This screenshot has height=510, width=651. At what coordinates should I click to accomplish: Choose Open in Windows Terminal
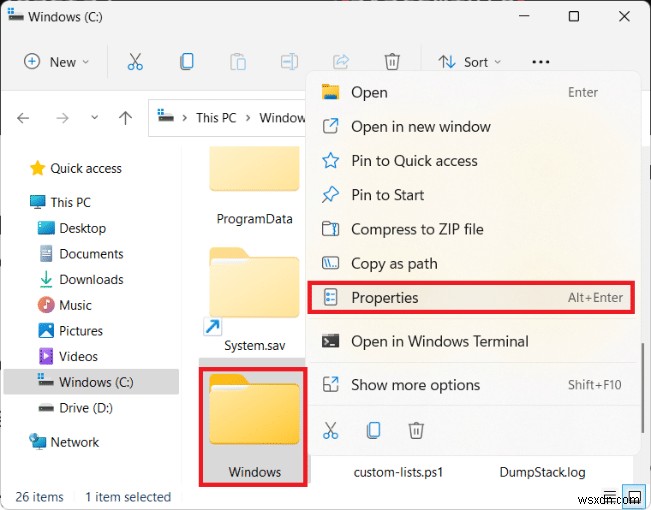[473, 341]
